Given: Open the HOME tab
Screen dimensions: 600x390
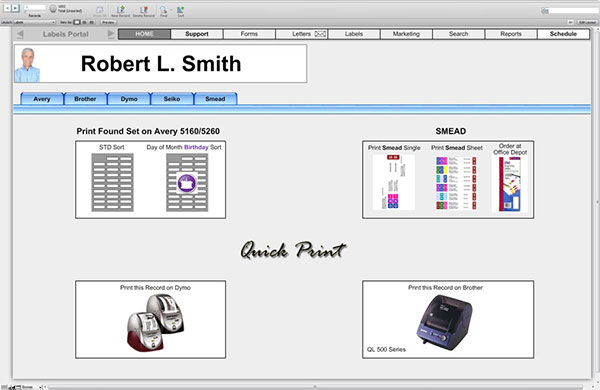Looking at the screenshot, I should point(144,34).
